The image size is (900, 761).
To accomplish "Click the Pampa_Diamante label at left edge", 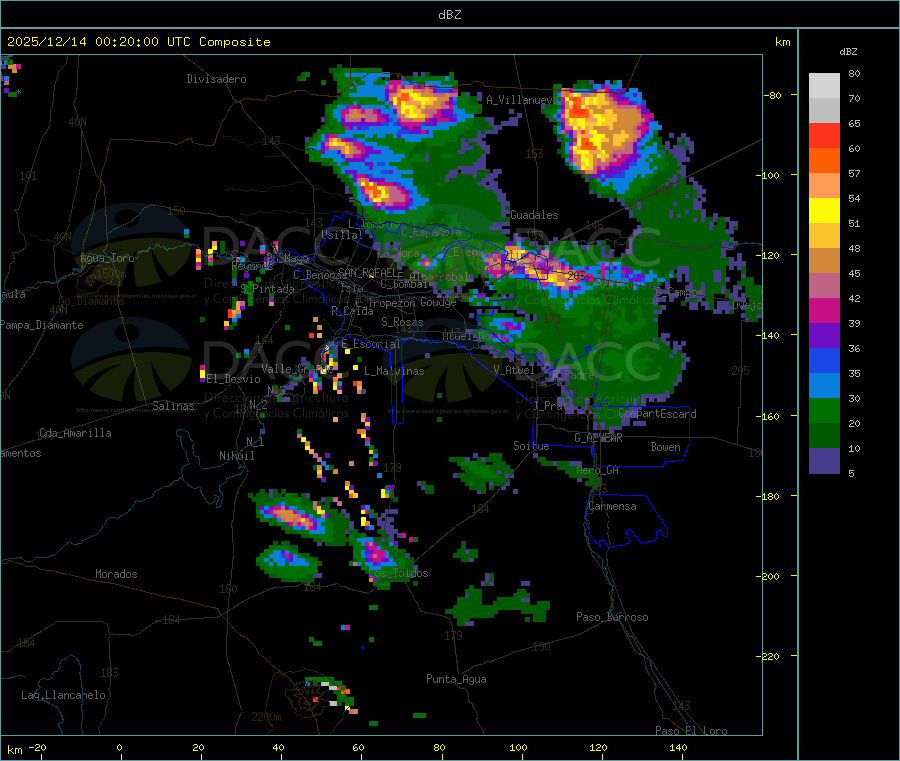I will click(34, 324).
